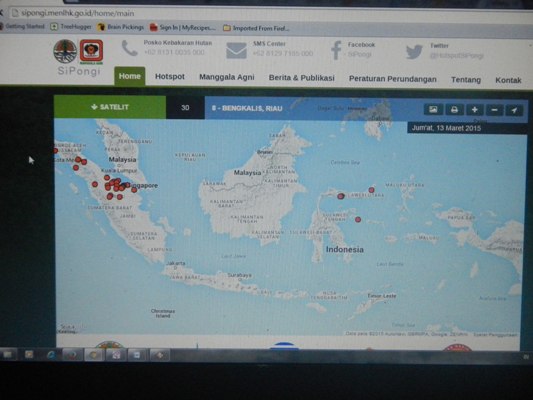Zoom out with the minus button
The image size is (533, 400).
(x=495, y=110)
